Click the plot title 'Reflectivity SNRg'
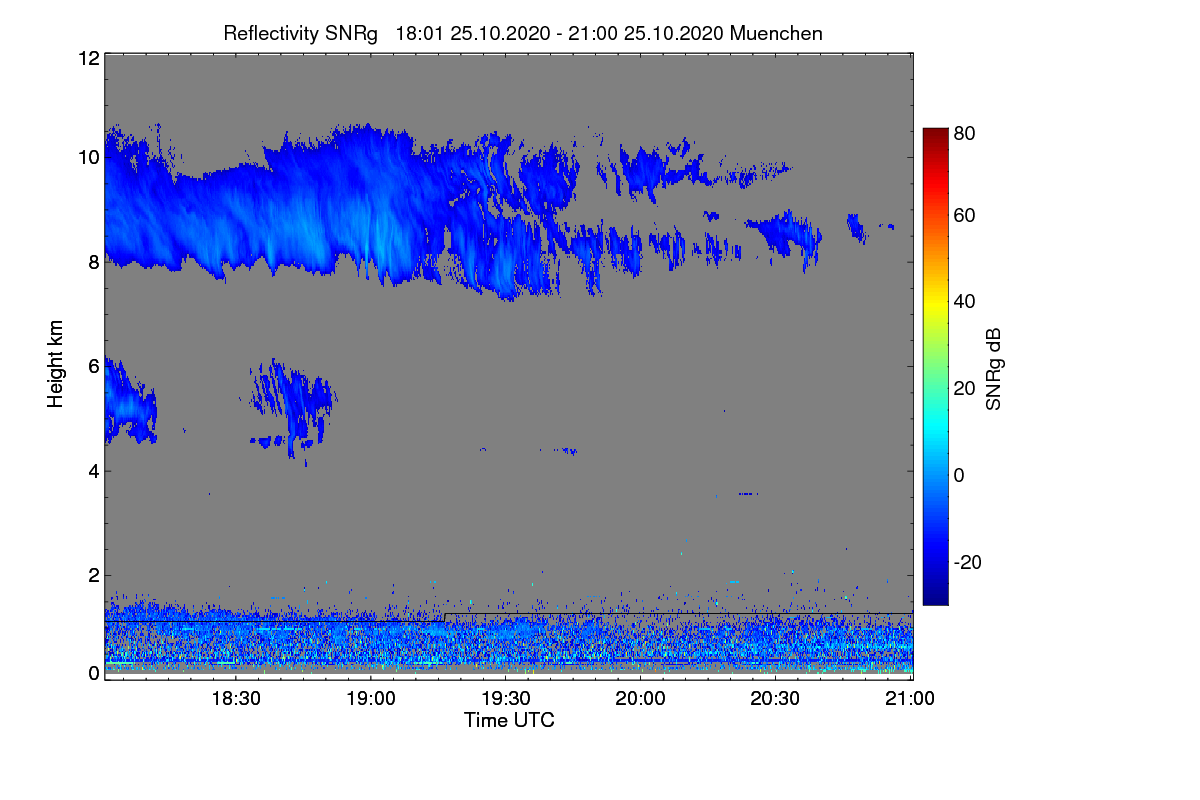This screenshot has width=1200, height=800. [x=301, y=33]
